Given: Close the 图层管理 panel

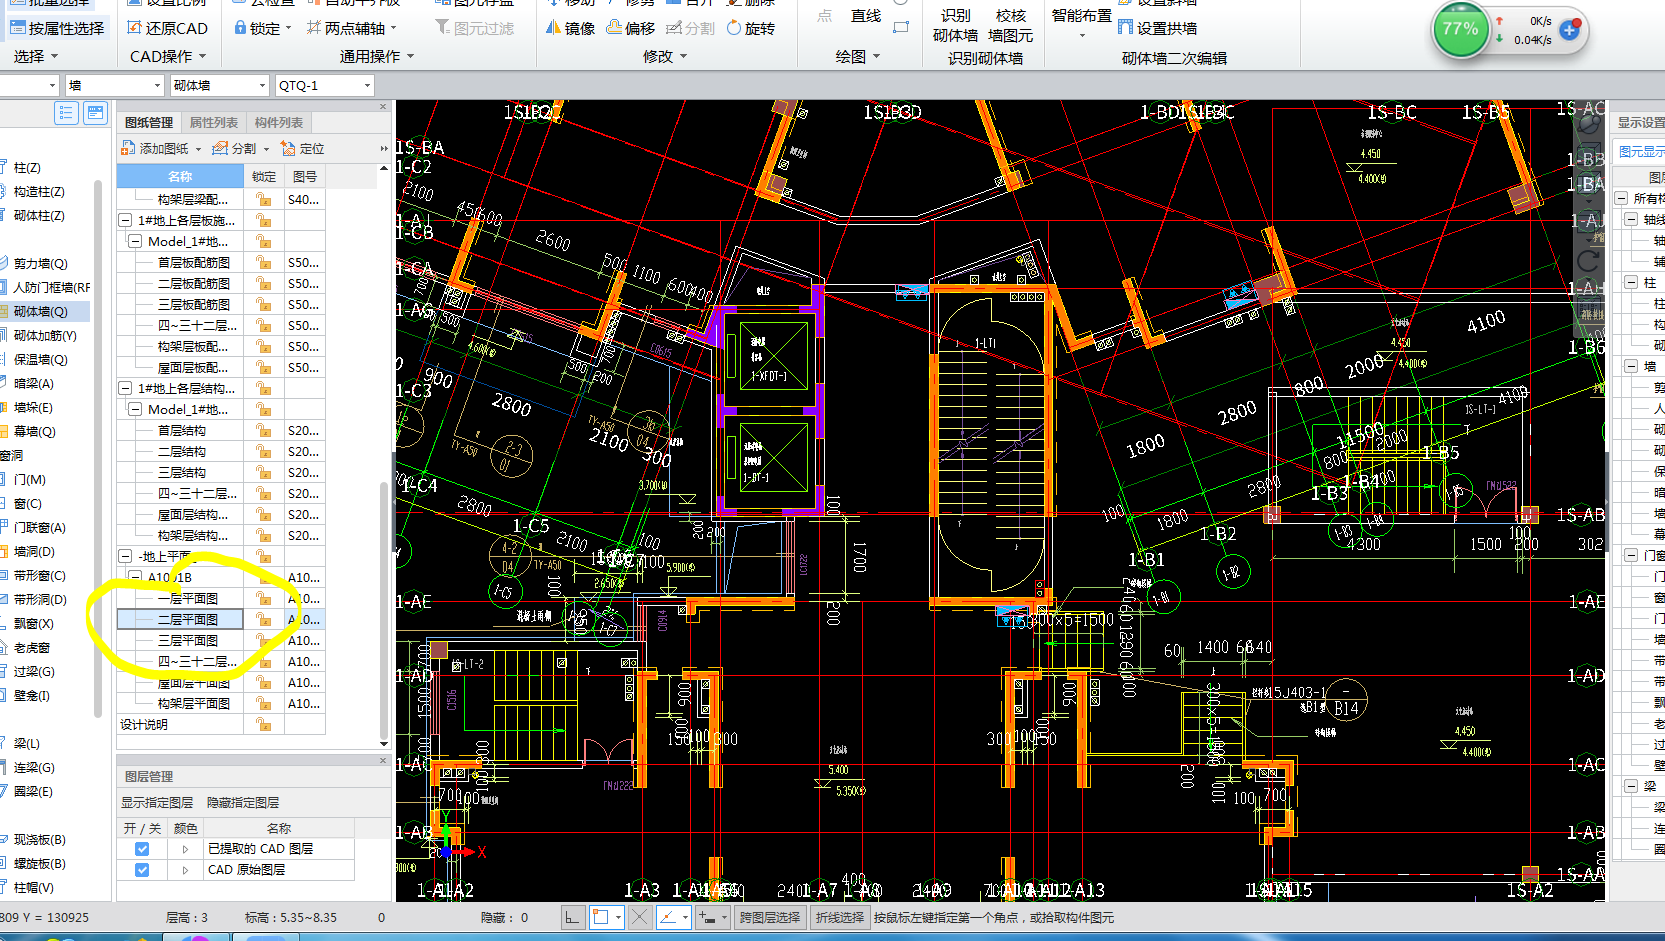Looking at the screenshot, I should click(383, 761).
